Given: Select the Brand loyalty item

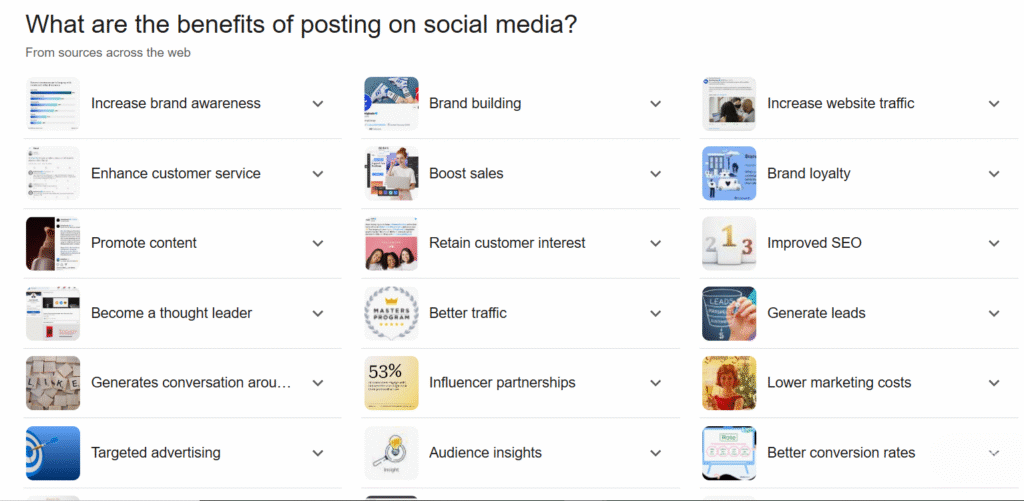Looking at the screenshot, I should (859, 174).
